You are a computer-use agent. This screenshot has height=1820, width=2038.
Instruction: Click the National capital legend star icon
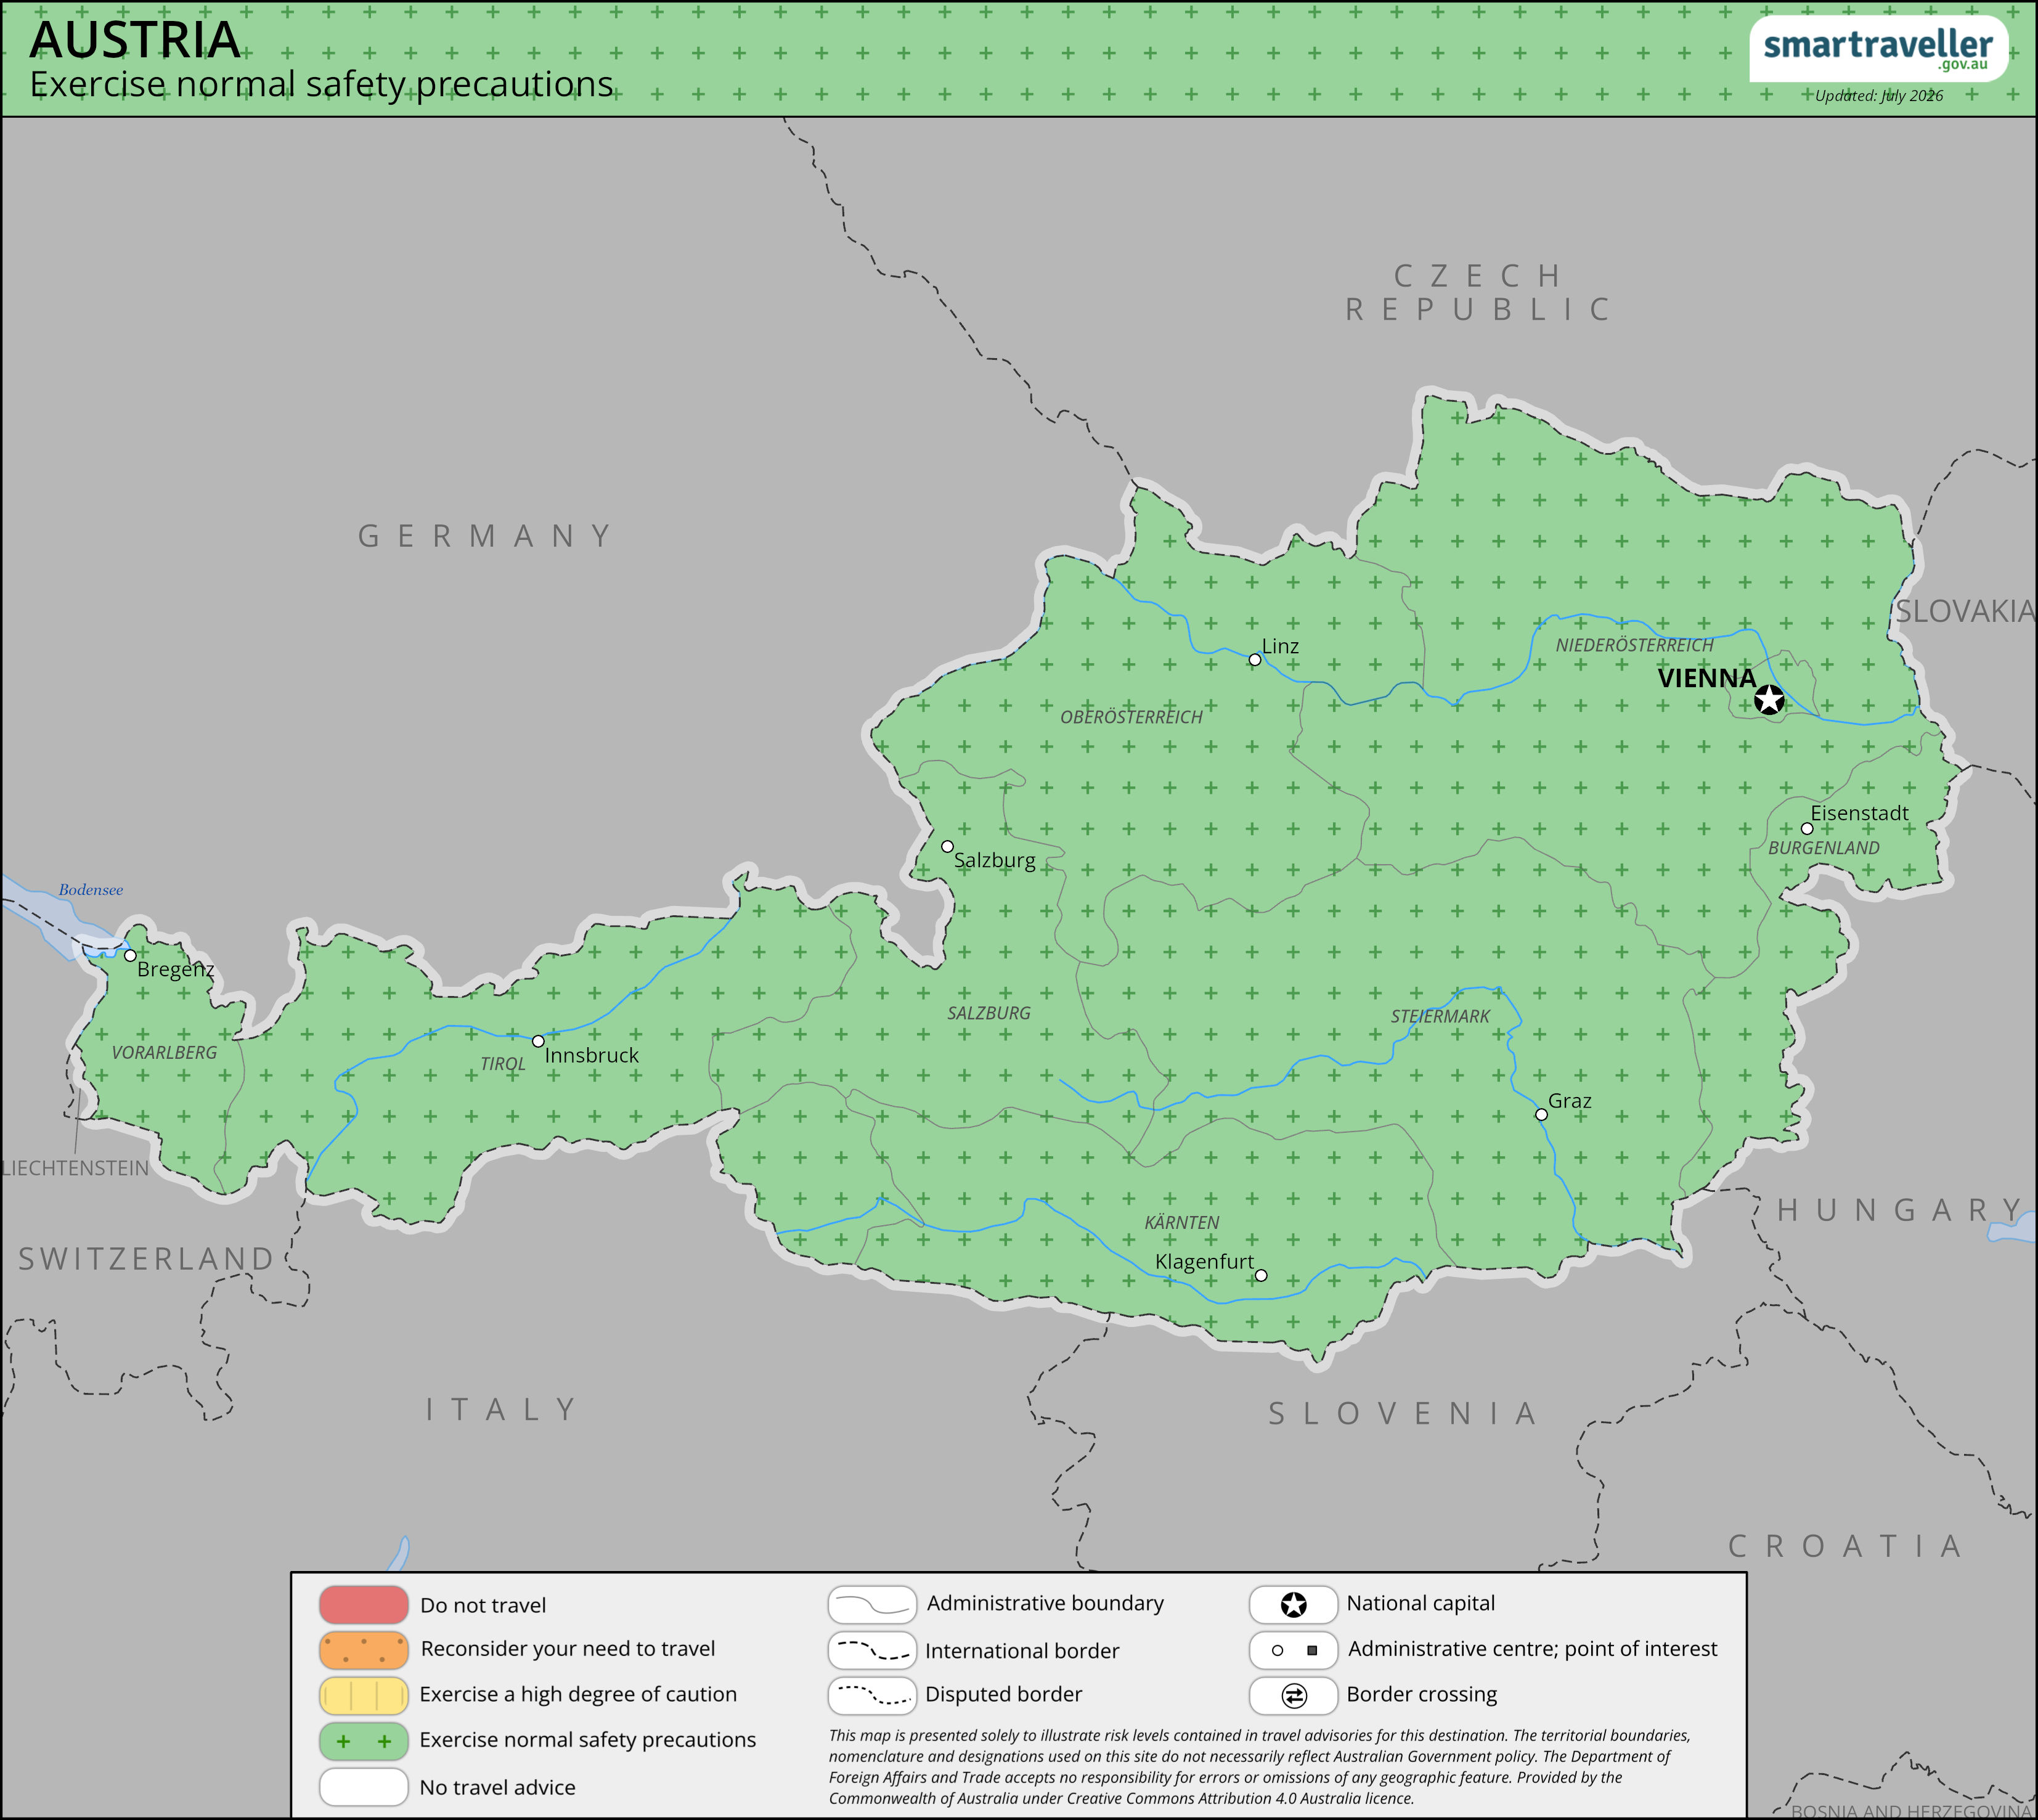pos(1293,1605)
